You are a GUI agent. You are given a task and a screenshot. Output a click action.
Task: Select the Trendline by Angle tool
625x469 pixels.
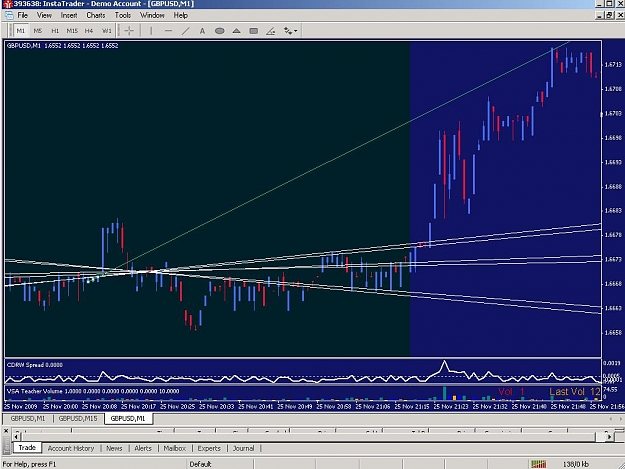click(x=271, y=31)
